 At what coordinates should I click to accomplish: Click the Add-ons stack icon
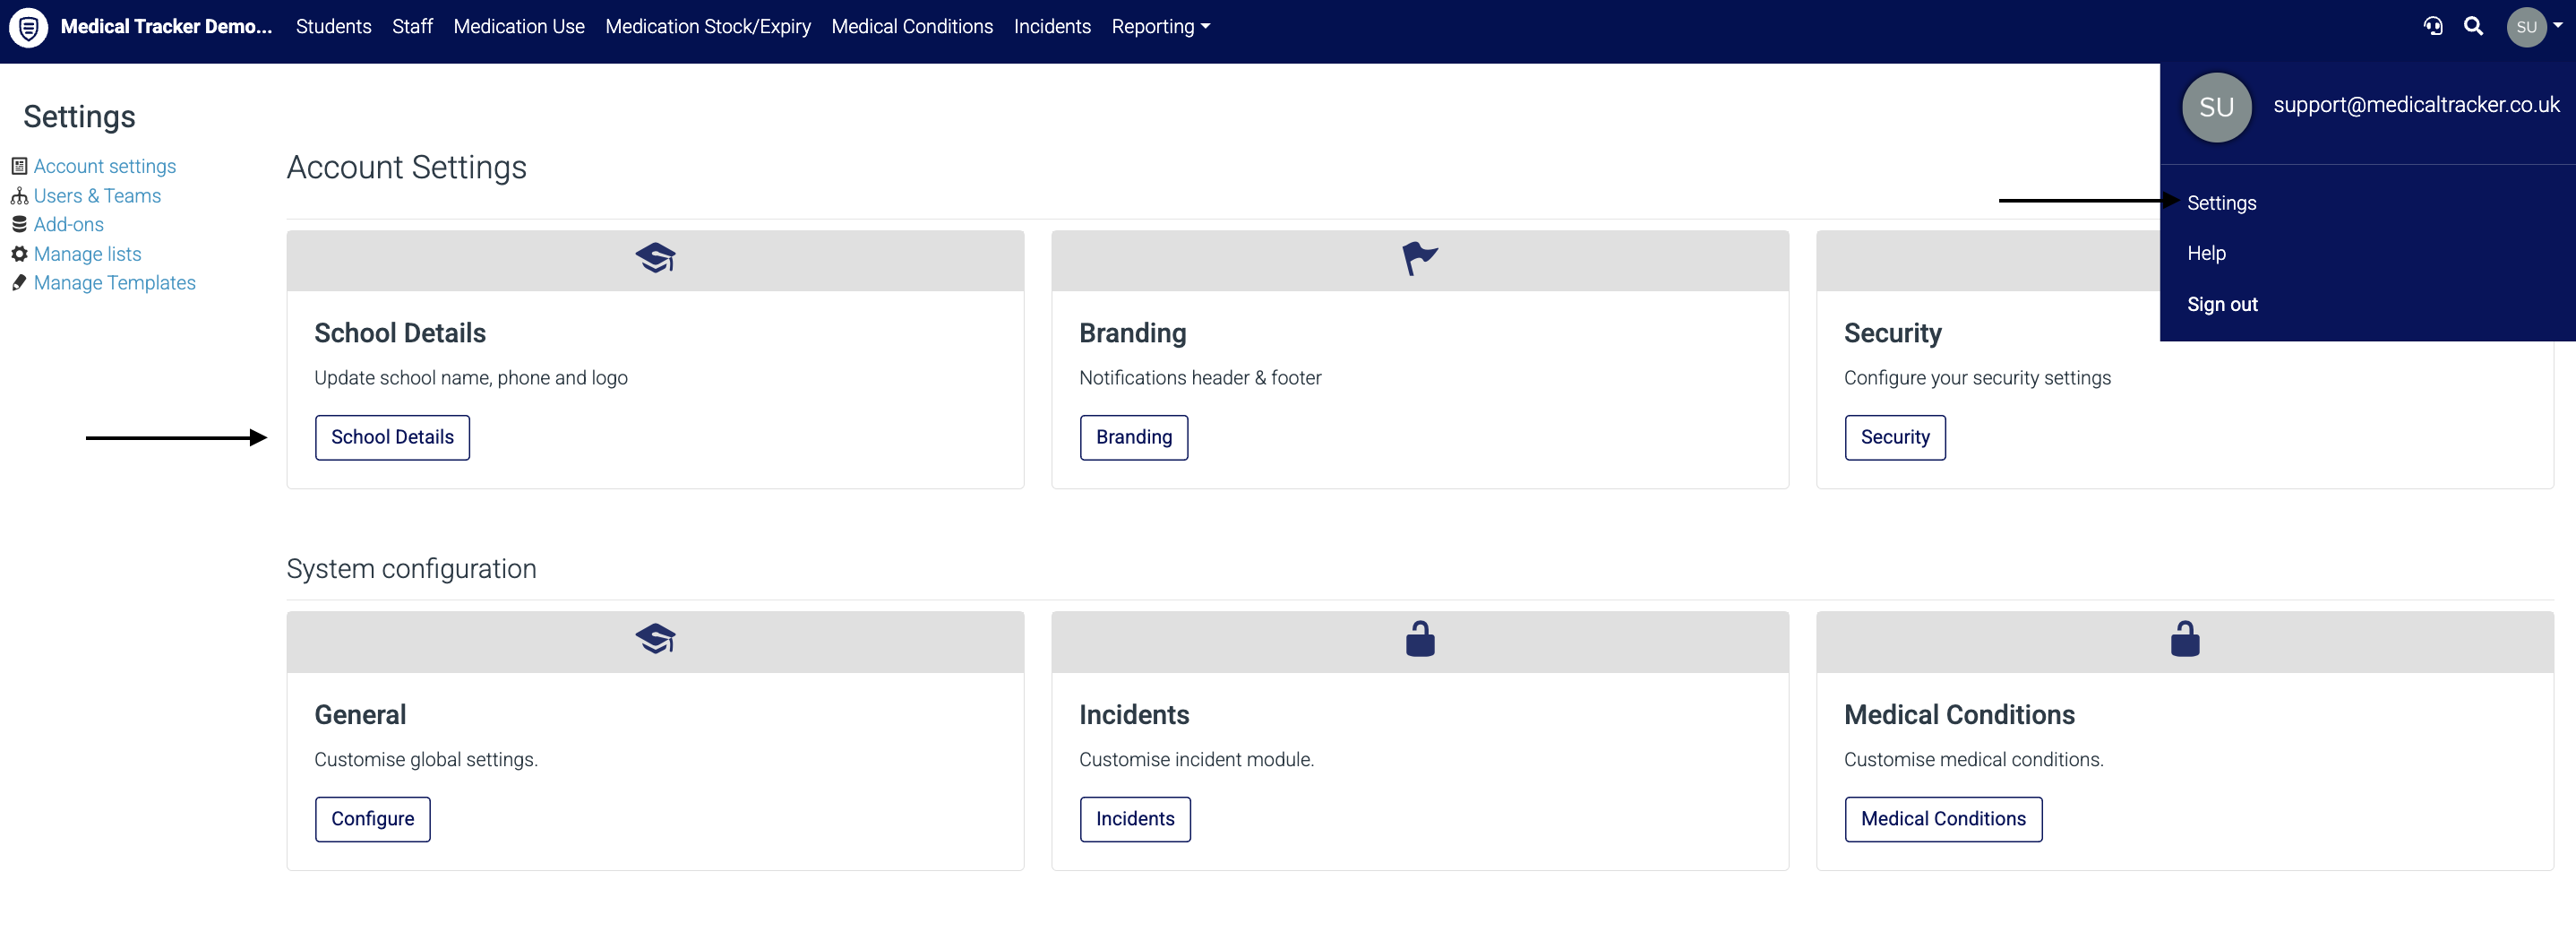pyautogui.click(x=19, y=224)
